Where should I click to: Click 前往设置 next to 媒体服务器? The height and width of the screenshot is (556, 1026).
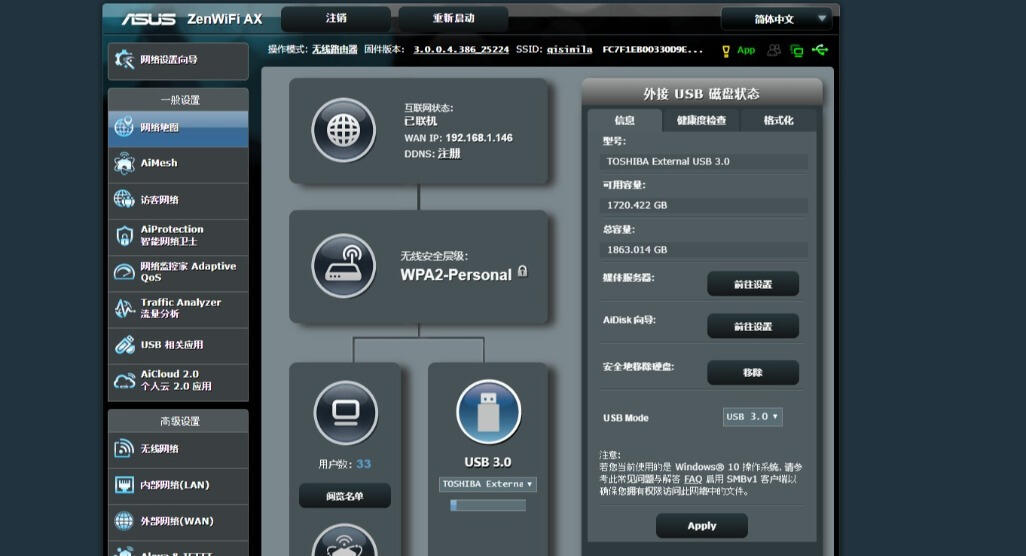[752, 284]
